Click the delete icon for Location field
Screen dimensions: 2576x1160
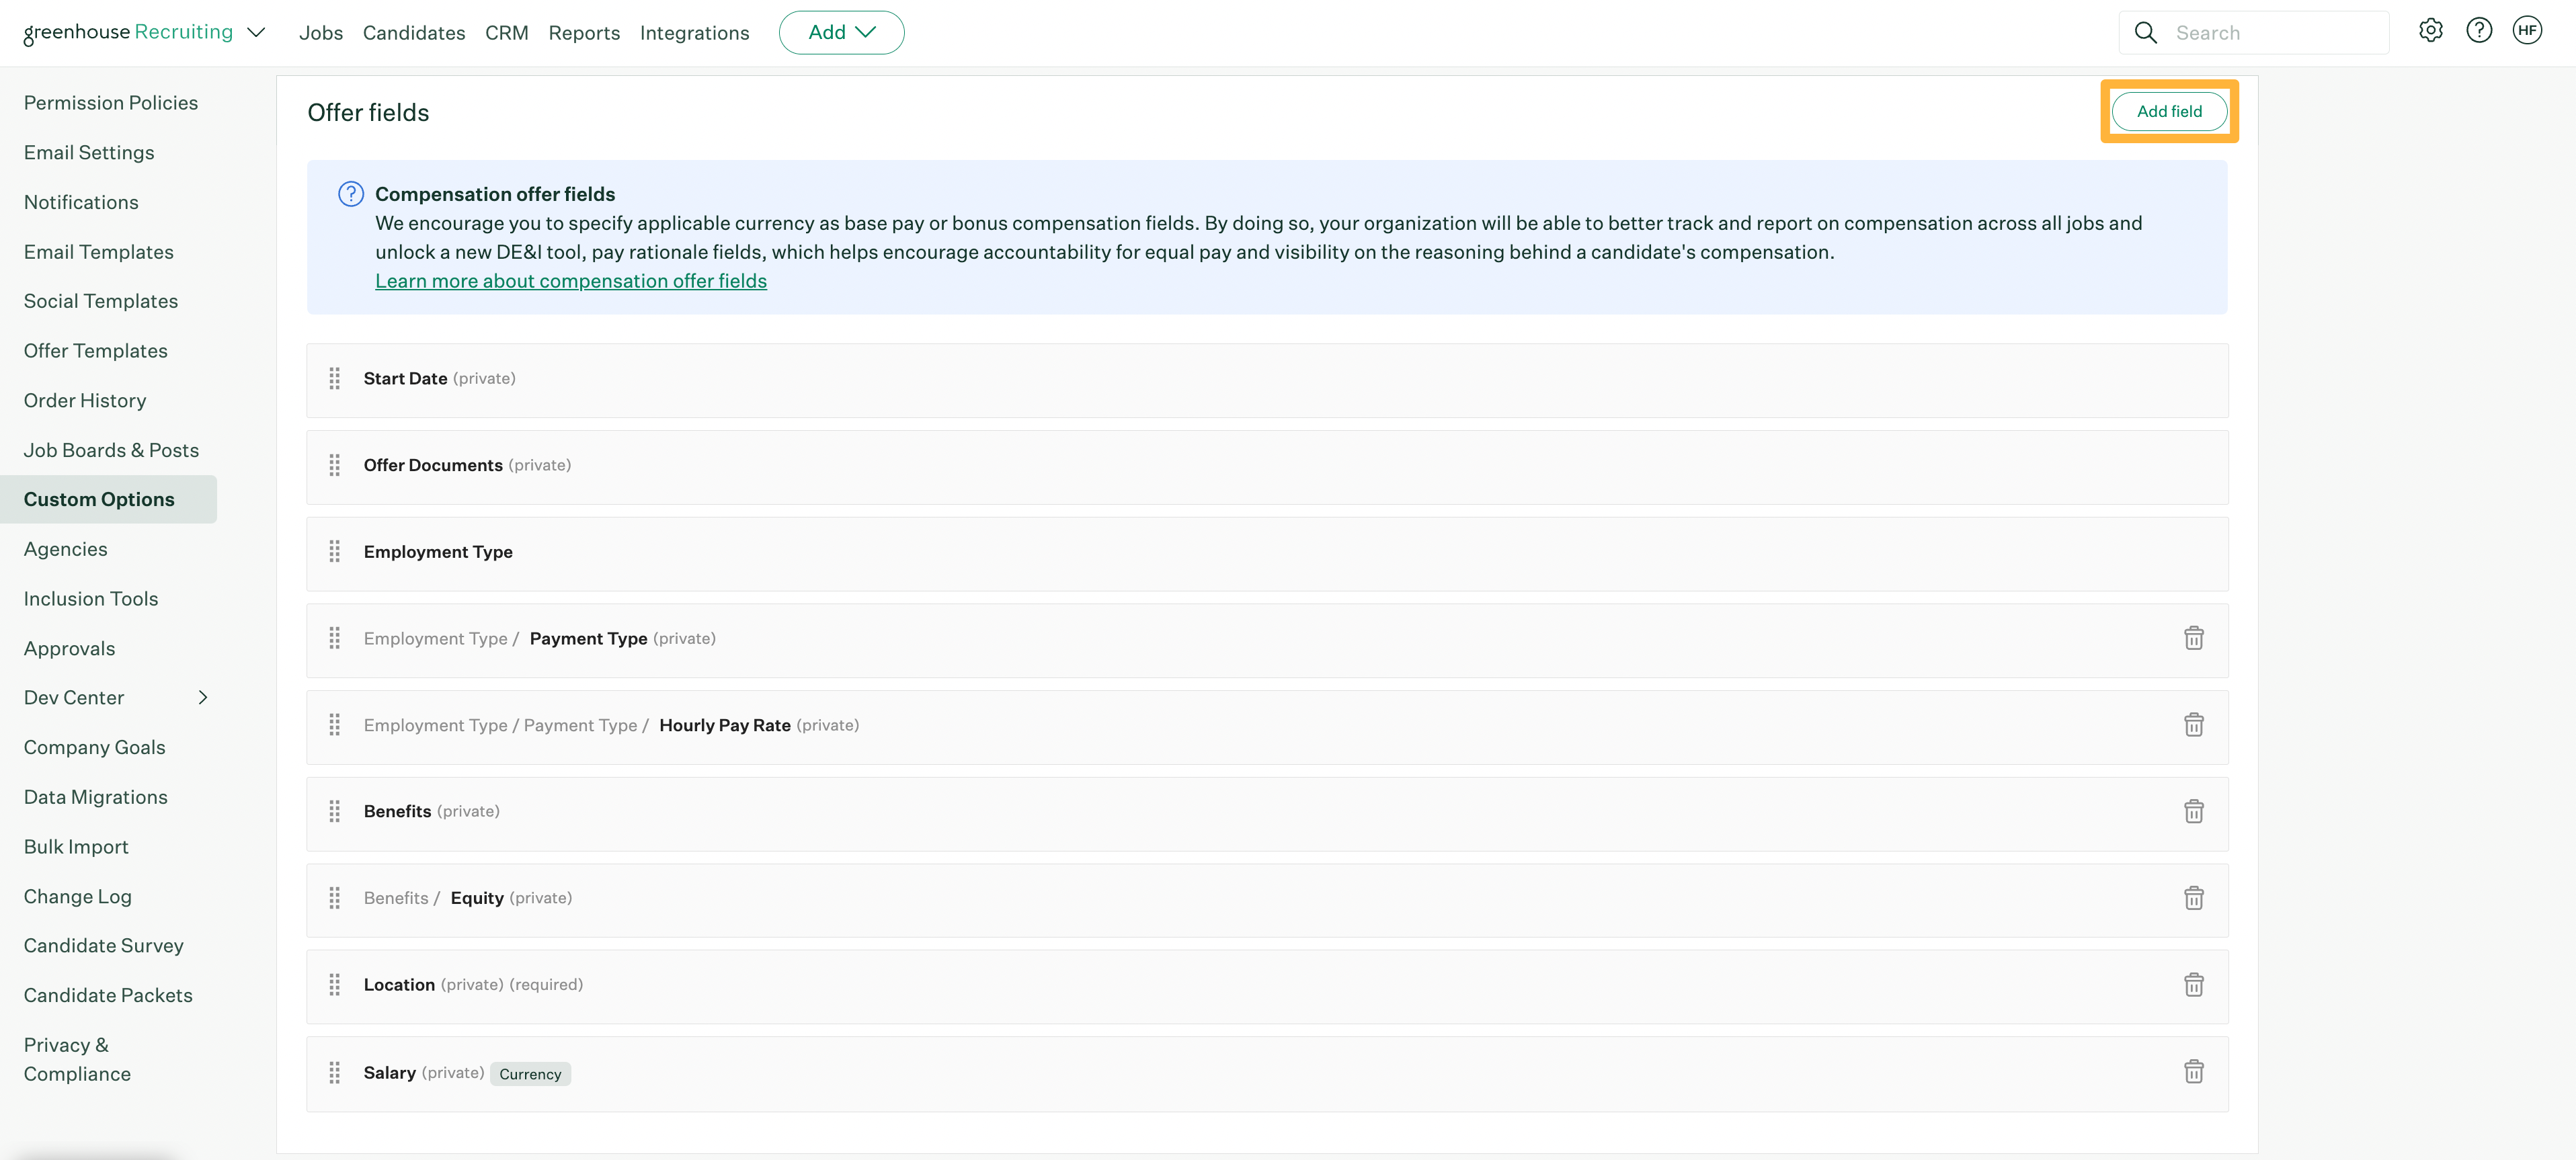pyautogui.click(x=2193, y=984)
